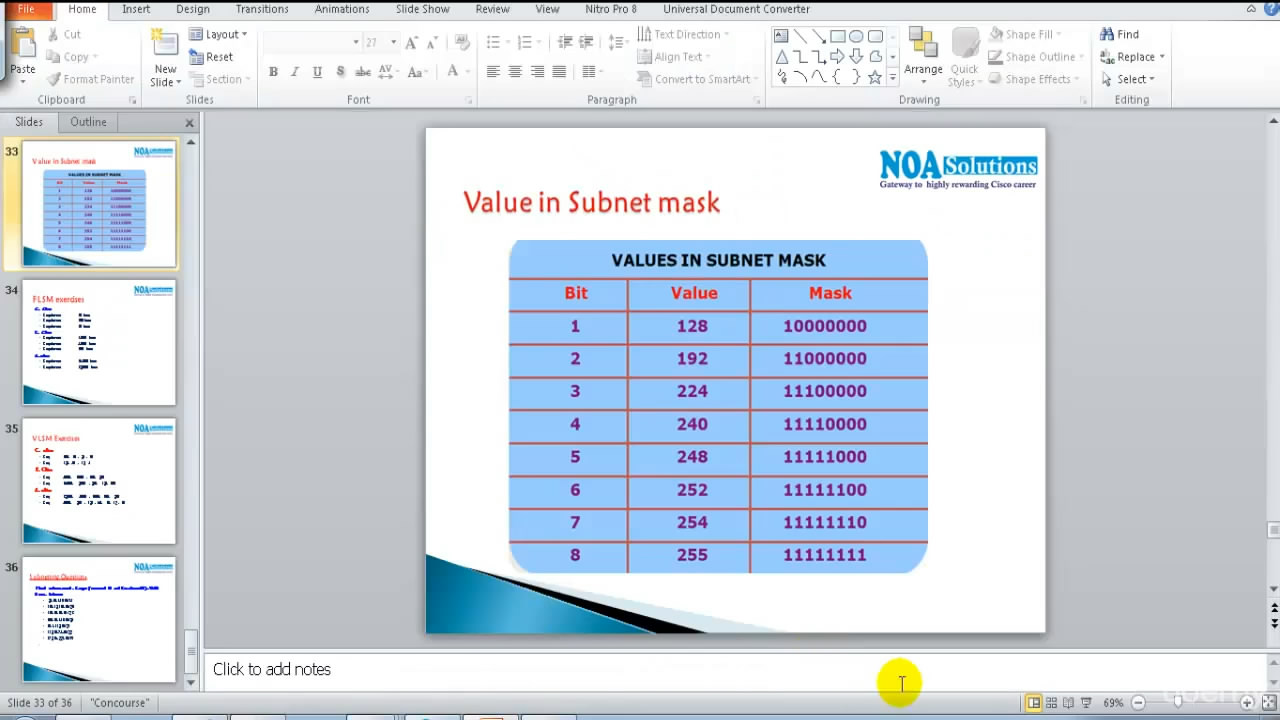Click the Find icon in Editing
This screenshot has height=720, width=1280.
1119,34
